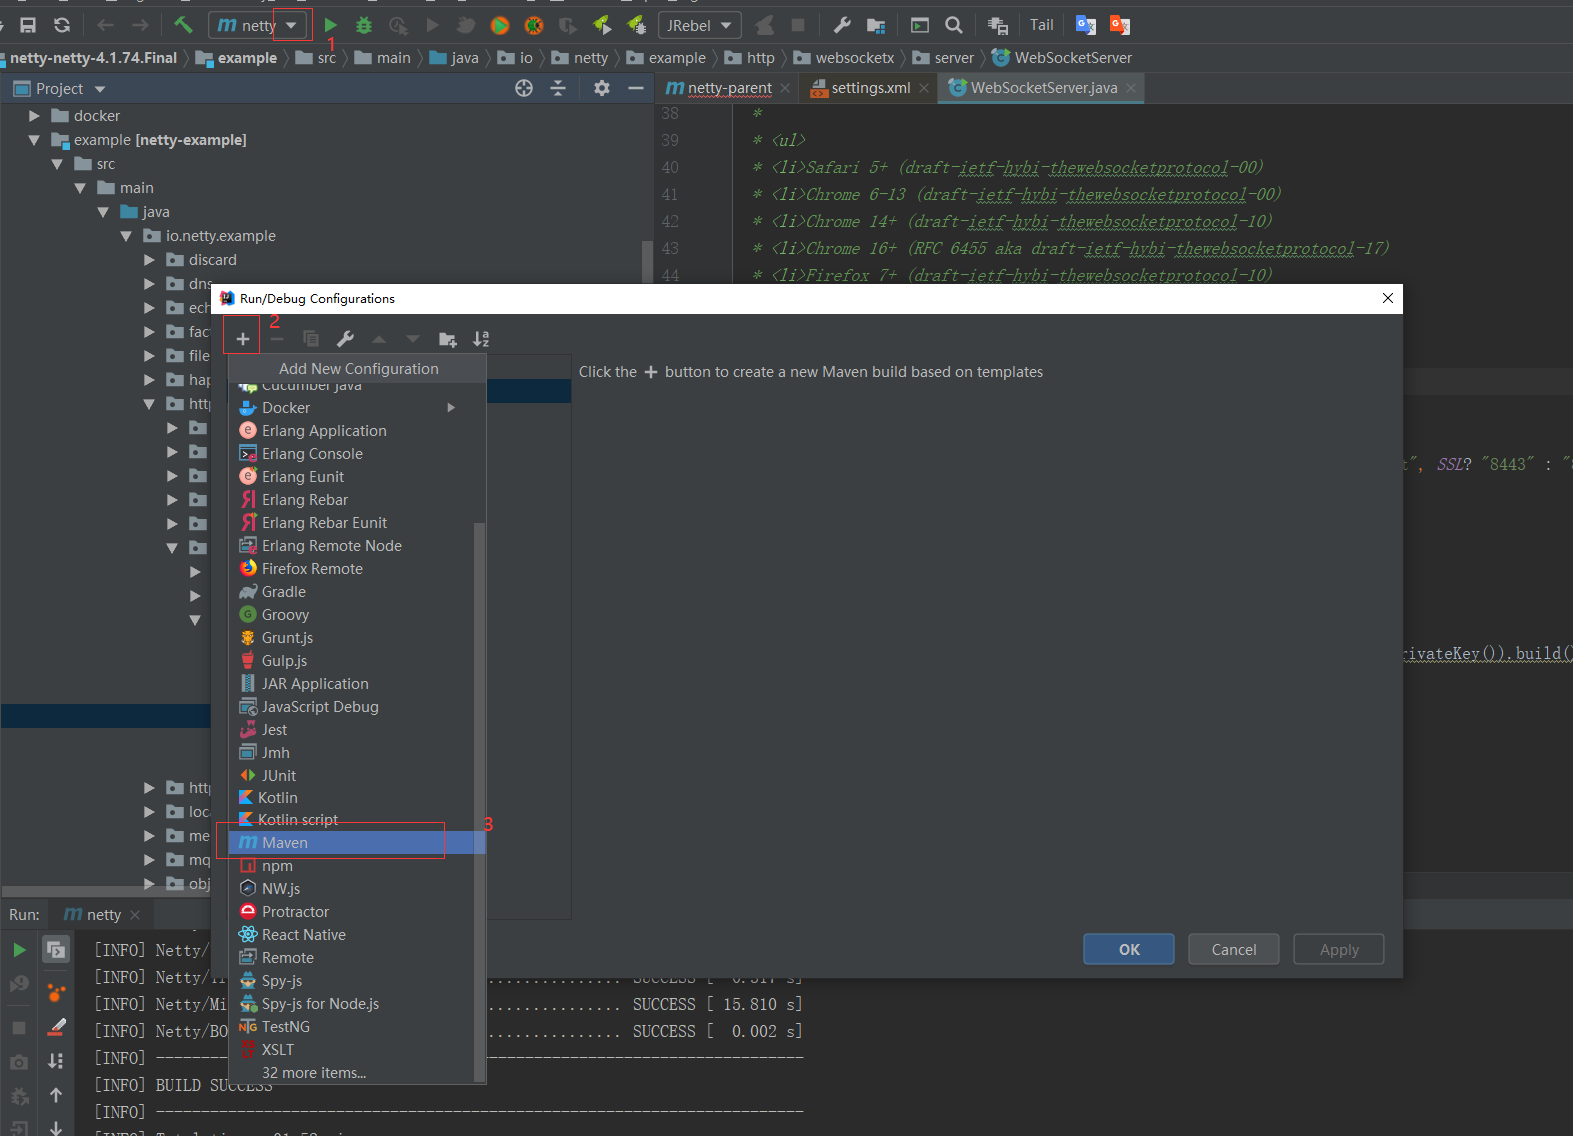
Task: Expand the discard package node
Action: pos(149,260)
